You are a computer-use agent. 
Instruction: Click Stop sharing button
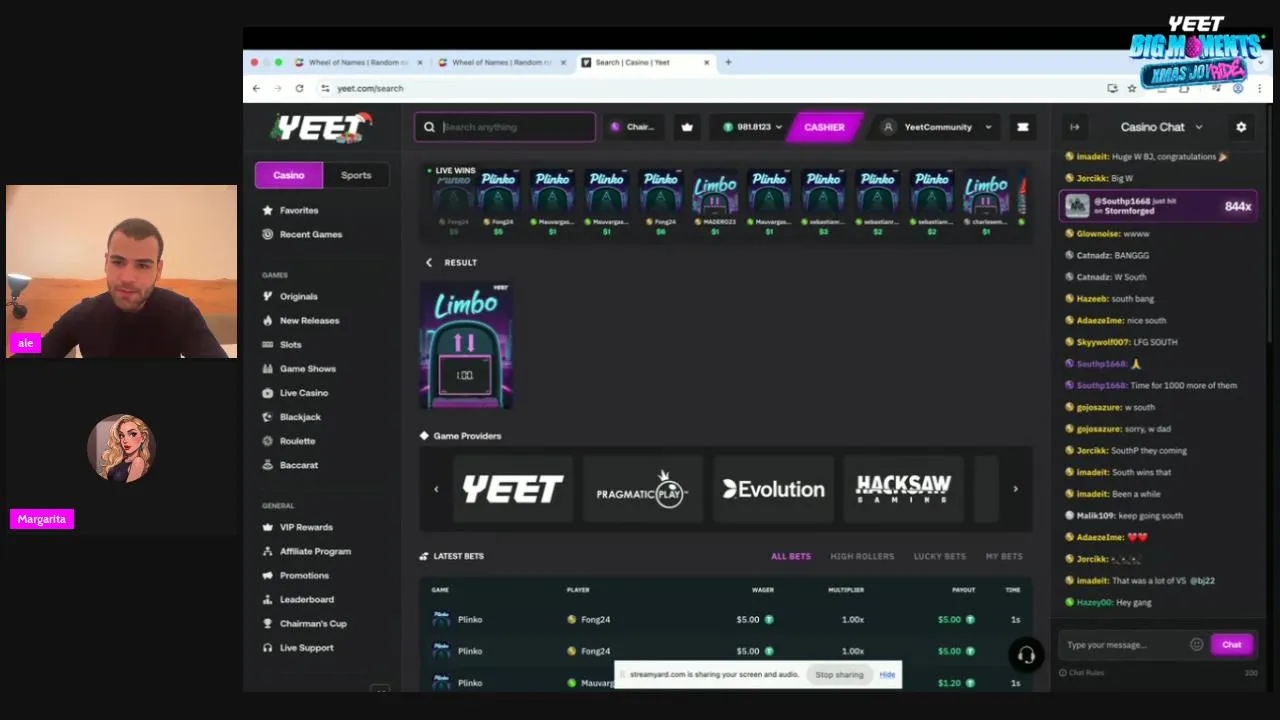point(839,674)
